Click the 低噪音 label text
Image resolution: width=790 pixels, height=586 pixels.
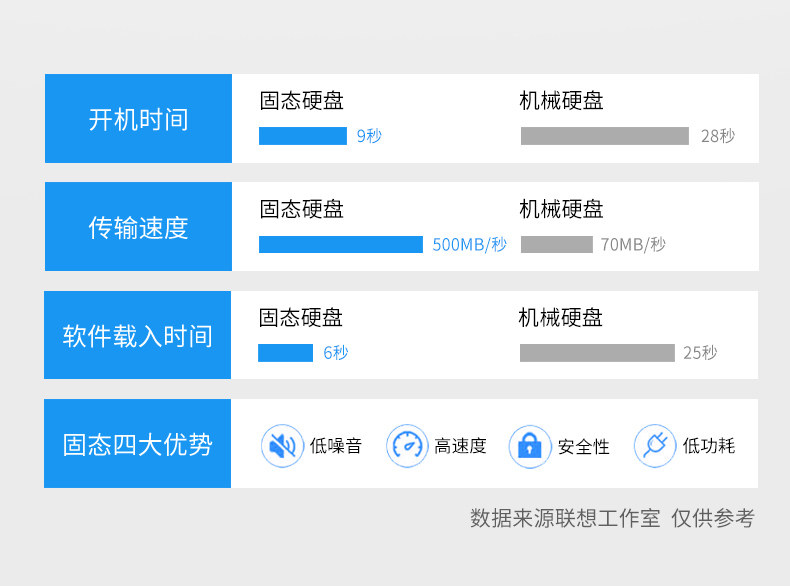pos(336,446)
